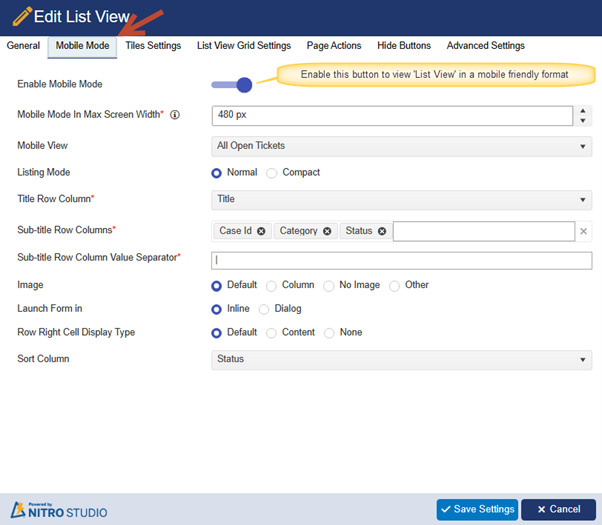
Task: Increase the max screen width with up arrow
Action: pyautogui.click(x=584, y=109)
